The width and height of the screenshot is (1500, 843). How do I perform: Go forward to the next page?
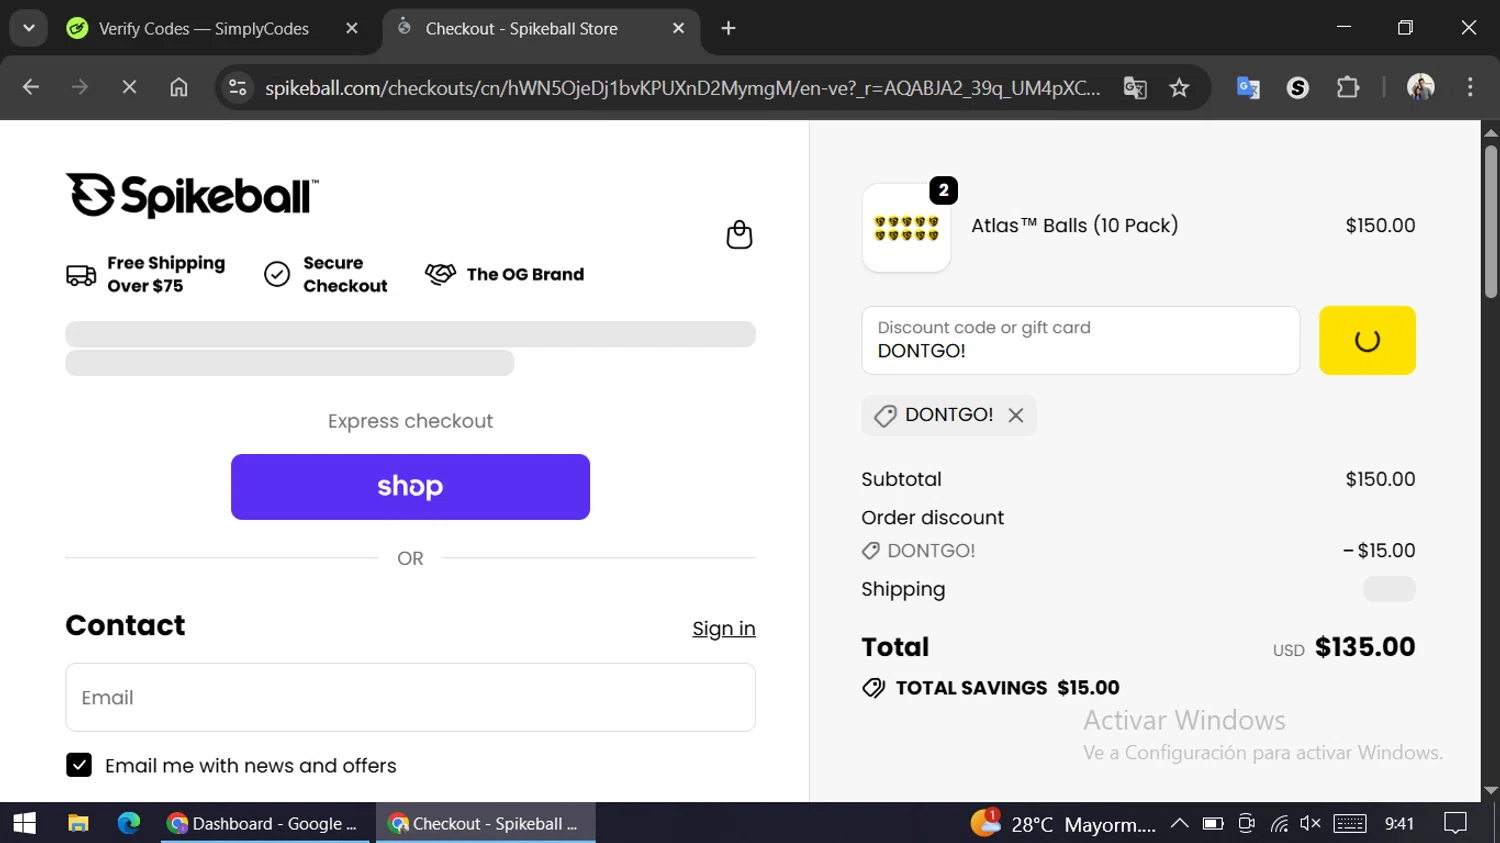[80, 87]
